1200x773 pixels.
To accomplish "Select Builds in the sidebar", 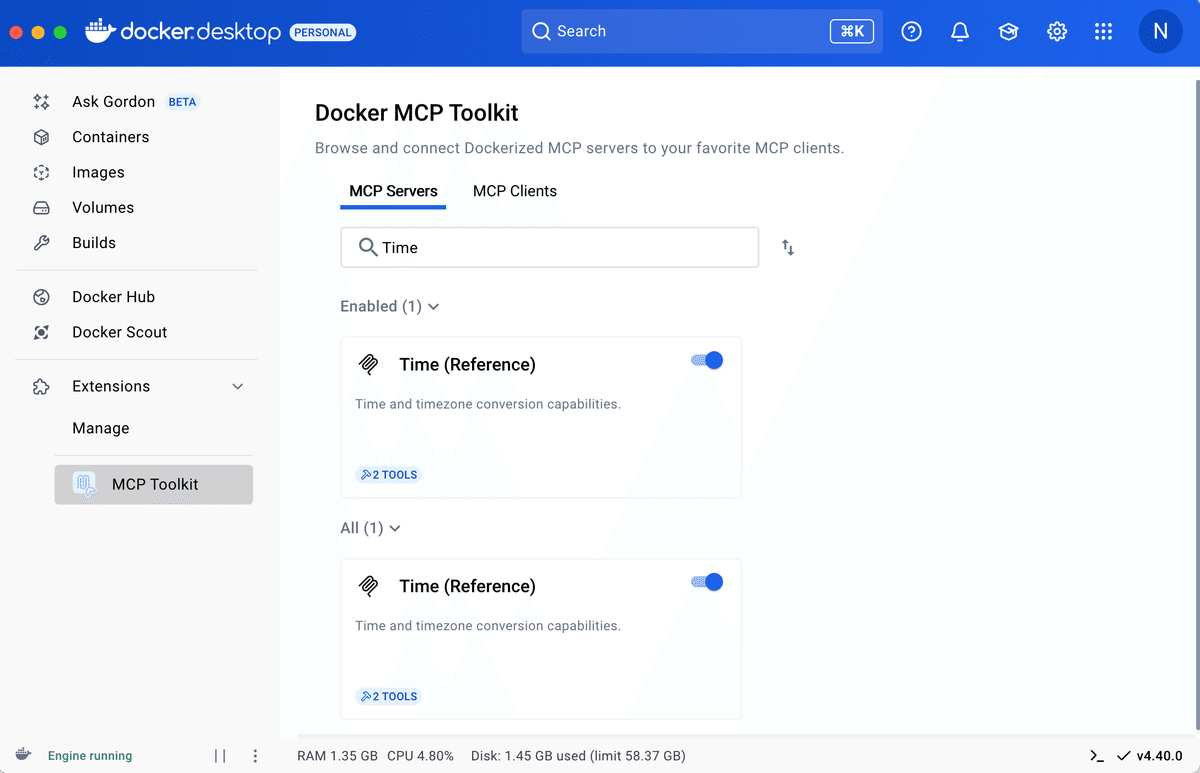I will click(x=95, y=242).
